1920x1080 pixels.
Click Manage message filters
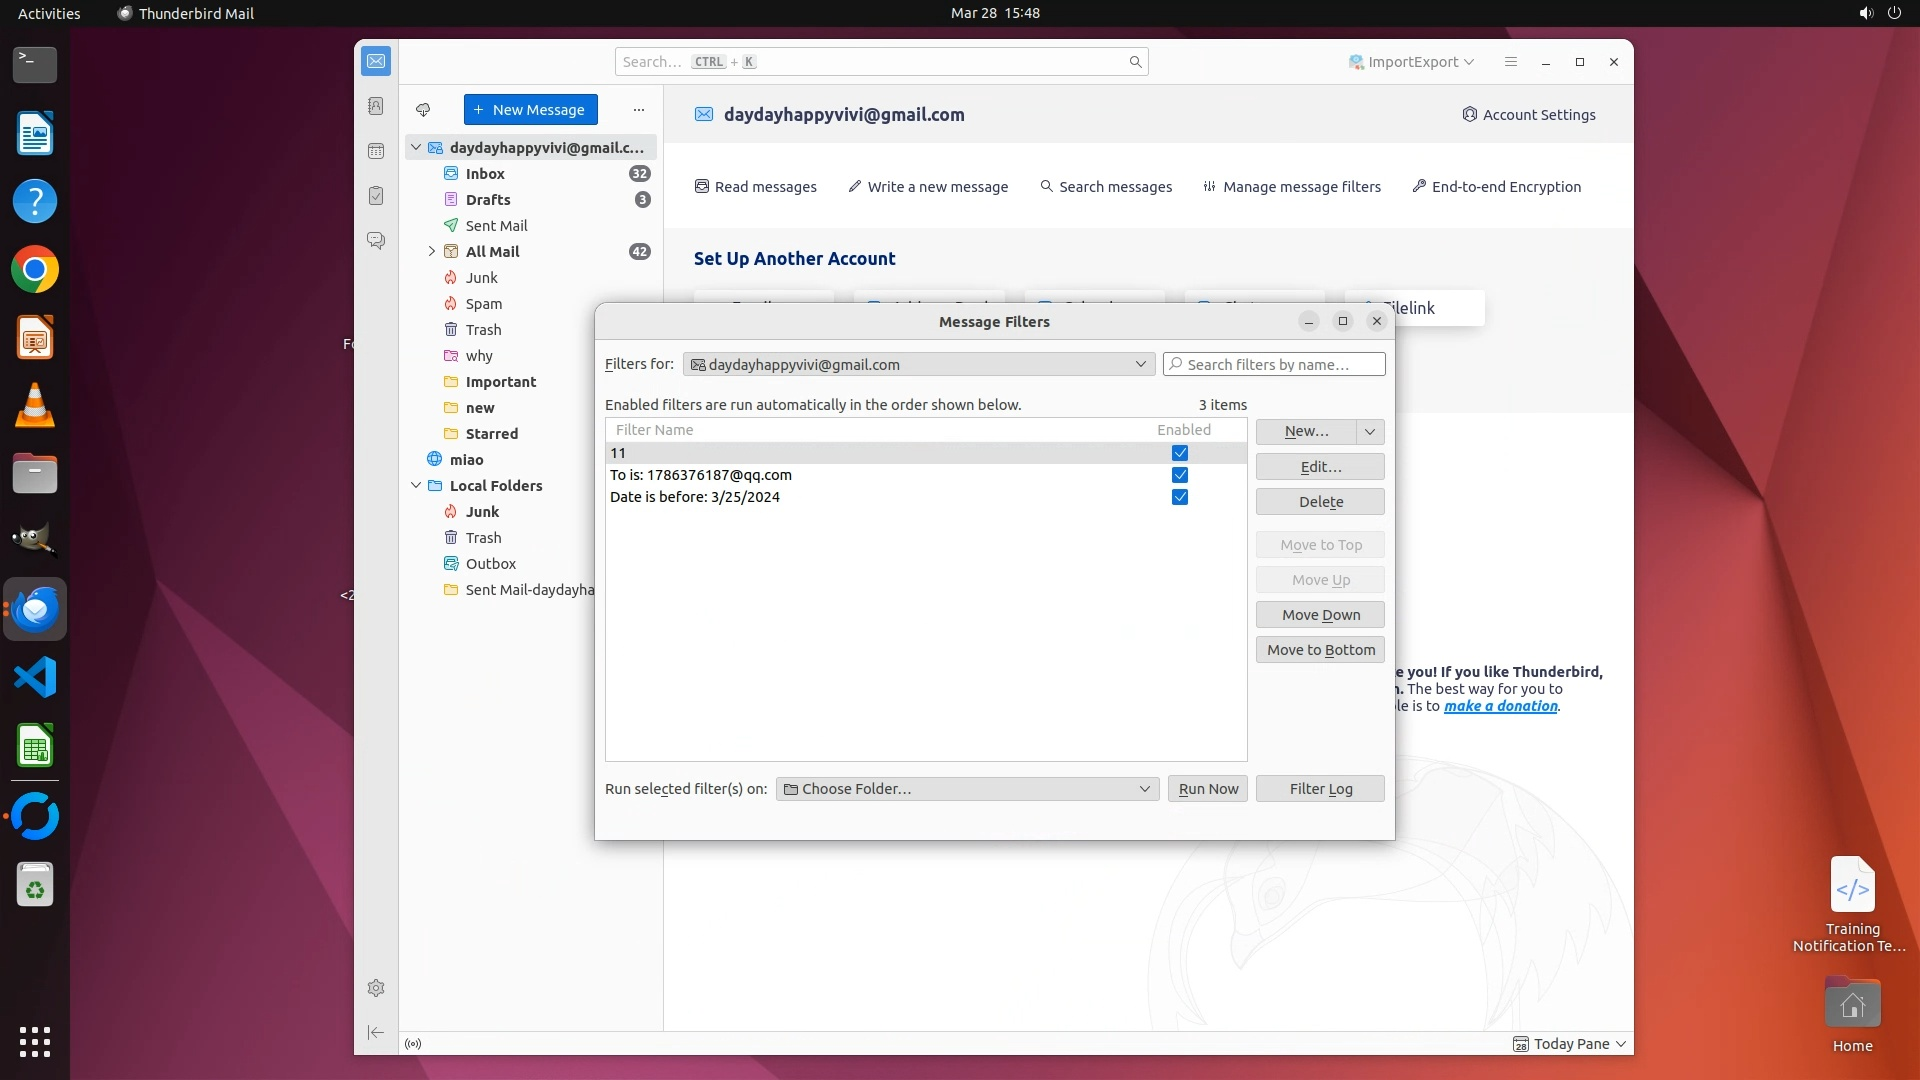tap(1292, 187)
